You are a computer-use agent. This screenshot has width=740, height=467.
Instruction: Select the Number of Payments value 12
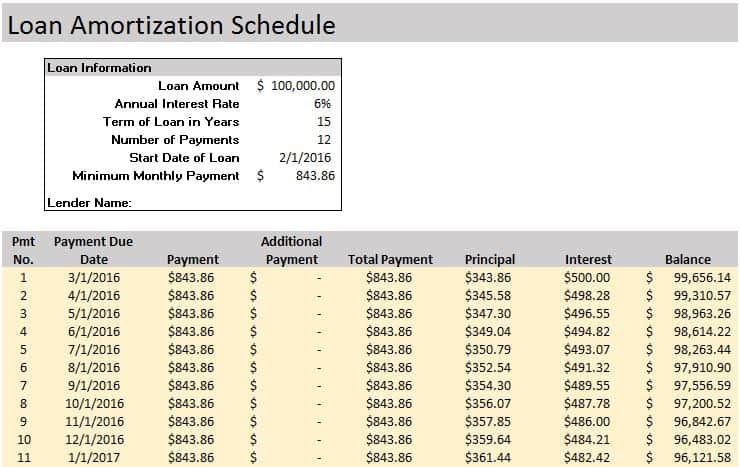click(323, 140)
